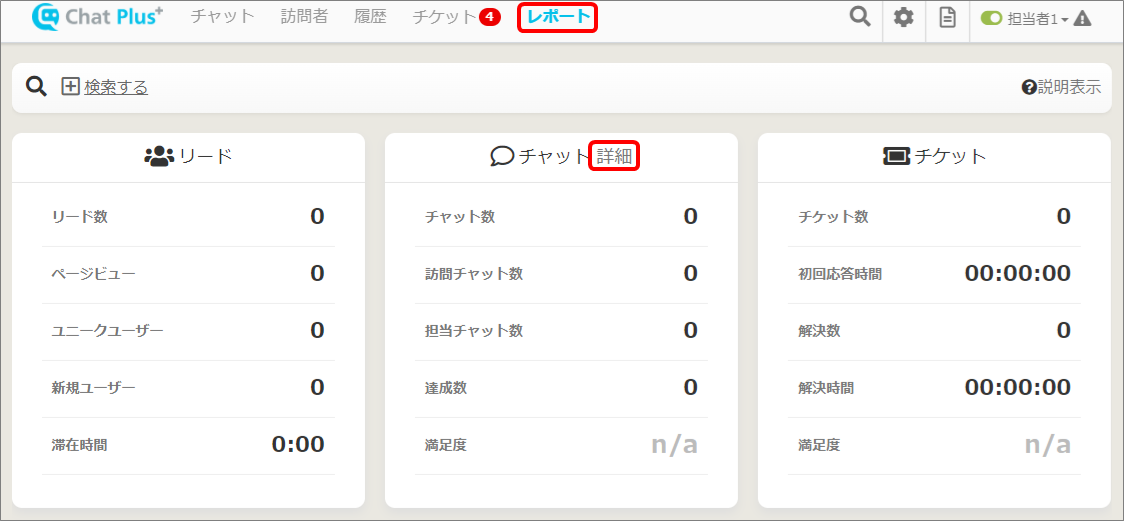Click the リード card heading text

coord(206,156)
